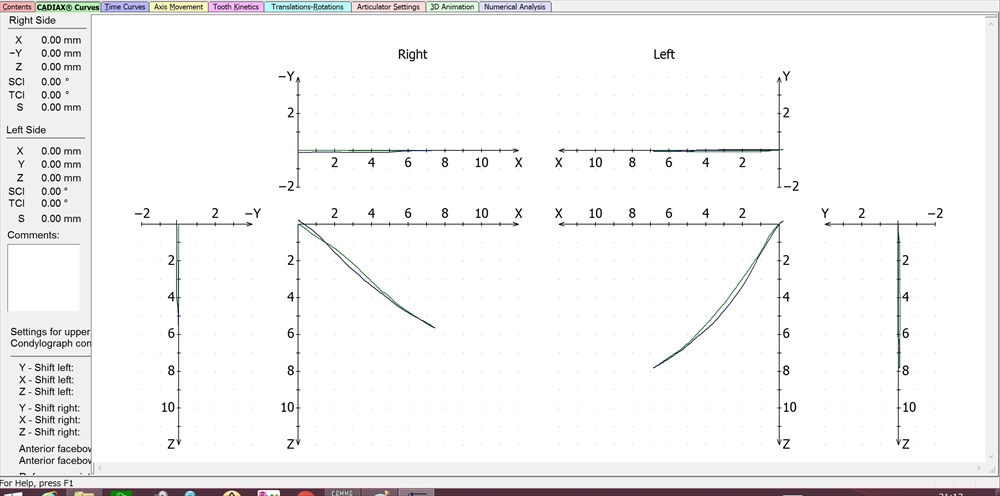Click the far-left Y-Z frontal plot curve
The image size is (1000, 496).
pyautogui.click(x=177, y=280)
